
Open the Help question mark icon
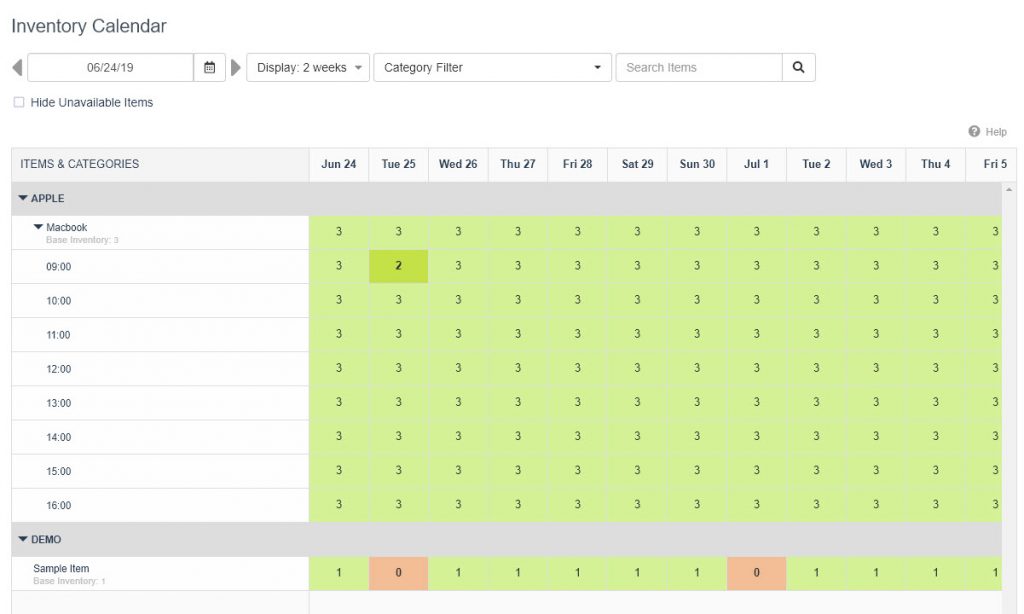(x=974, y=131)
